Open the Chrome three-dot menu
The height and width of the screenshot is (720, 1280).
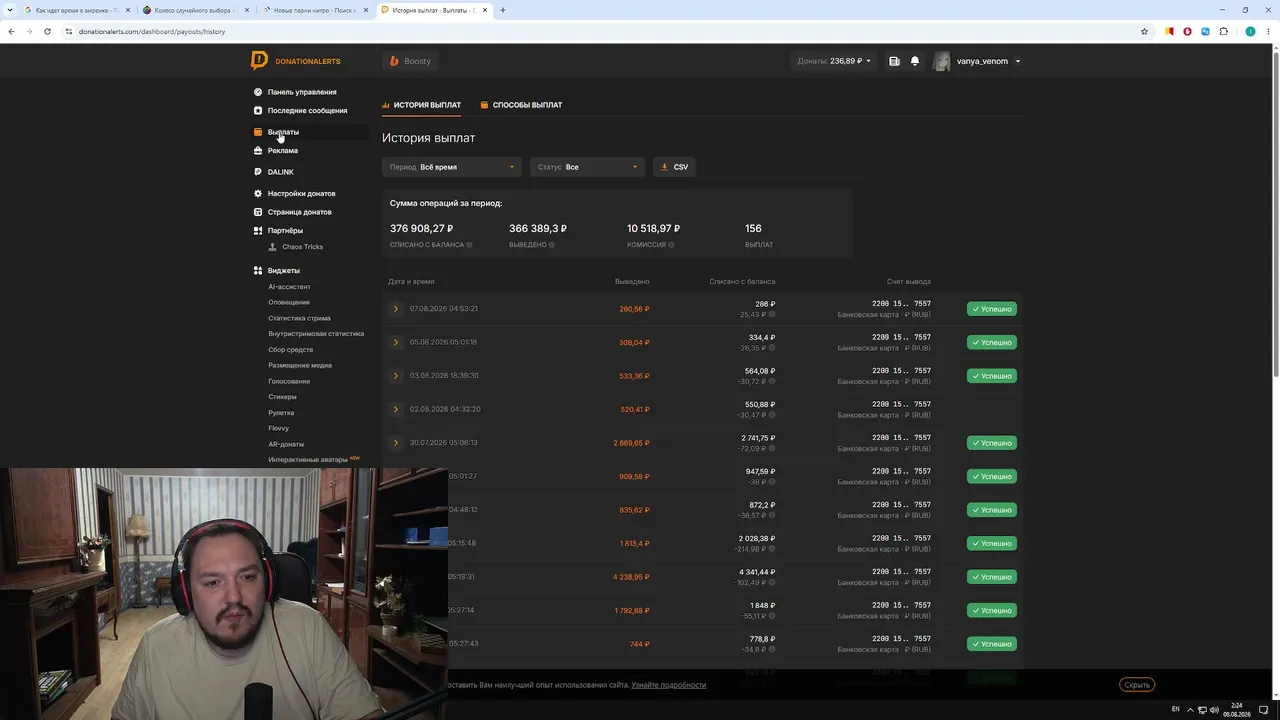(1268, 32)
